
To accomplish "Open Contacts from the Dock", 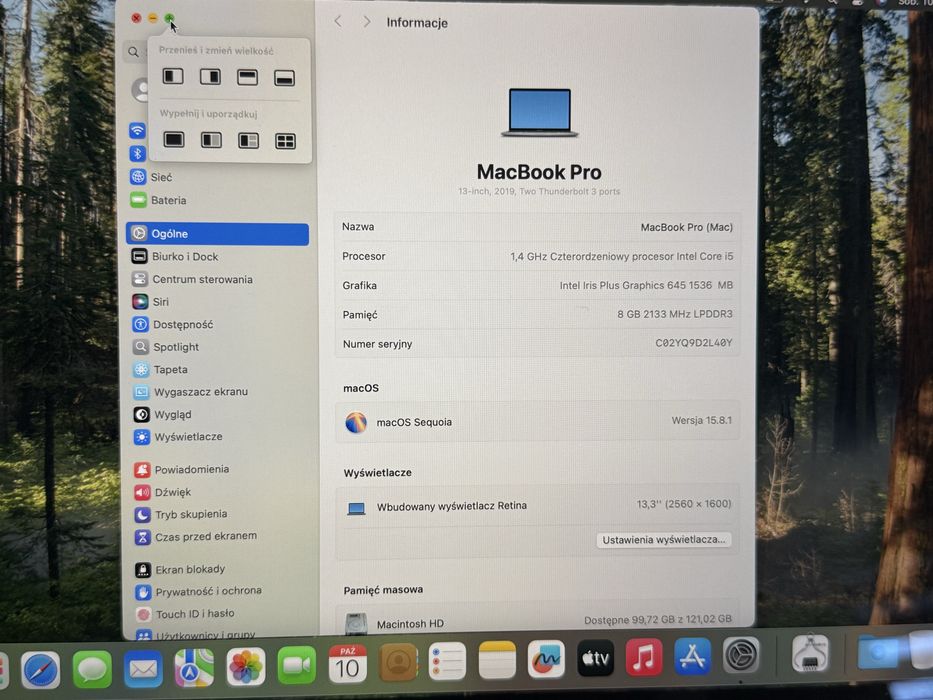I will tap(397, 662).
